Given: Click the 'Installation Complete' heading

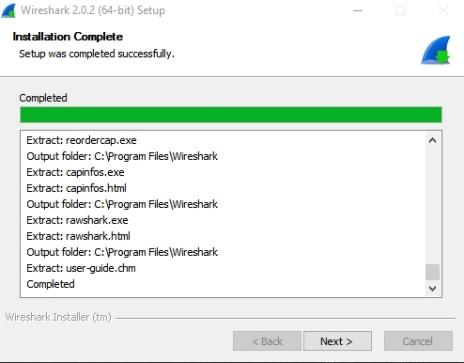Looking at the screenshot, I should click(x=68, y=37).
